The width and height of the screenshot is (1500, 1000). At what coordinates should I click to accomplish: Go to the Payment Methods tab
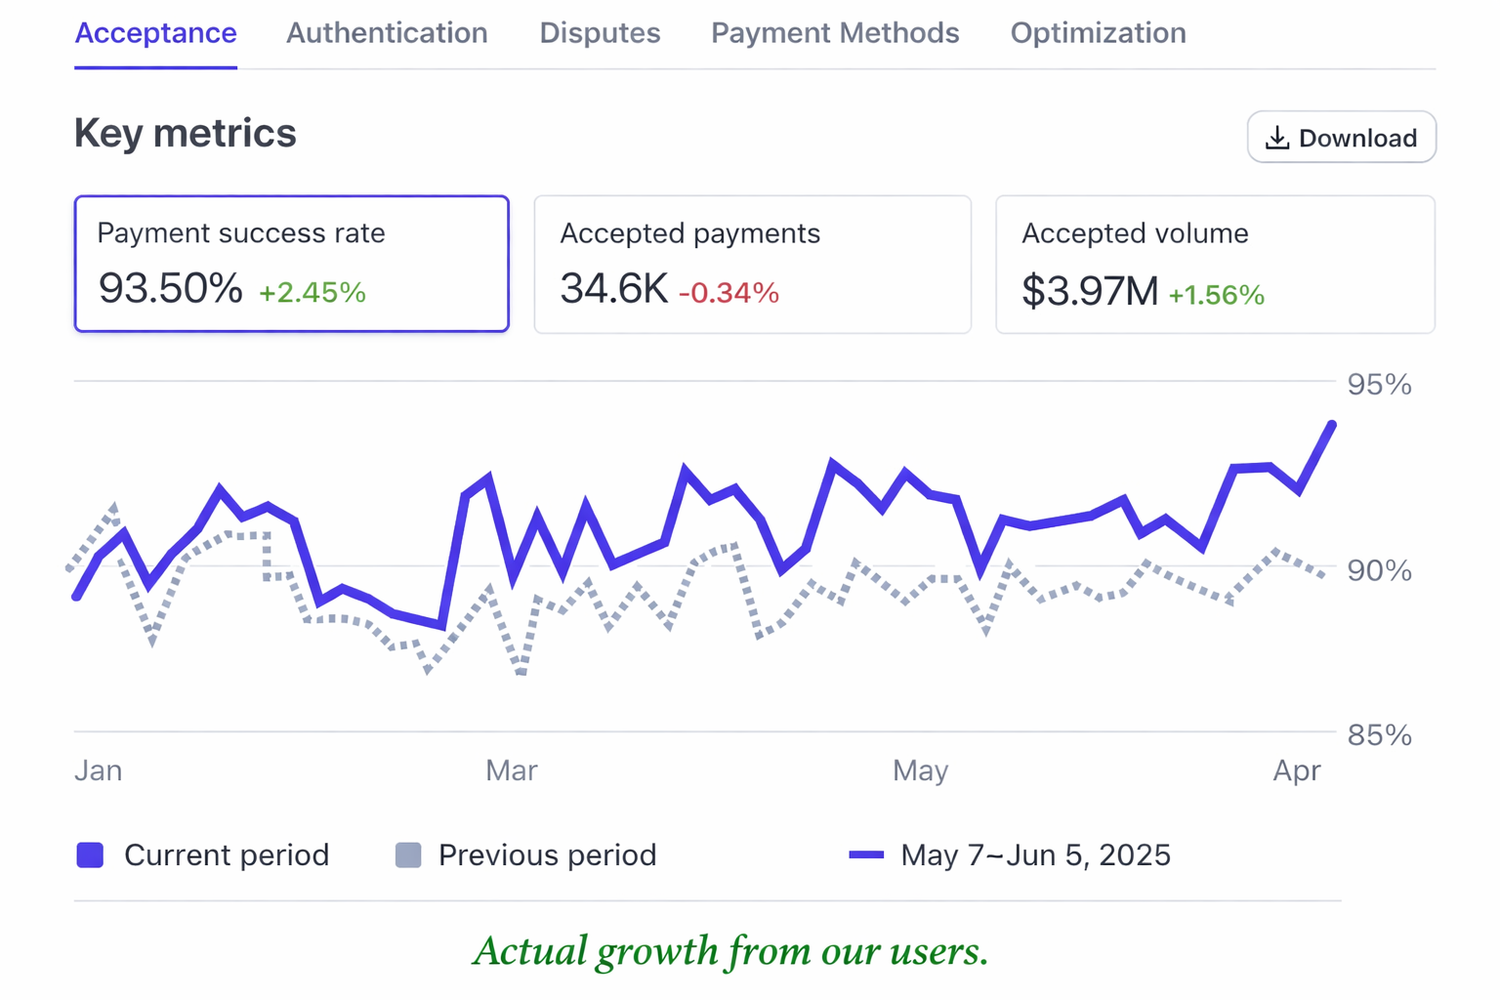835,33
